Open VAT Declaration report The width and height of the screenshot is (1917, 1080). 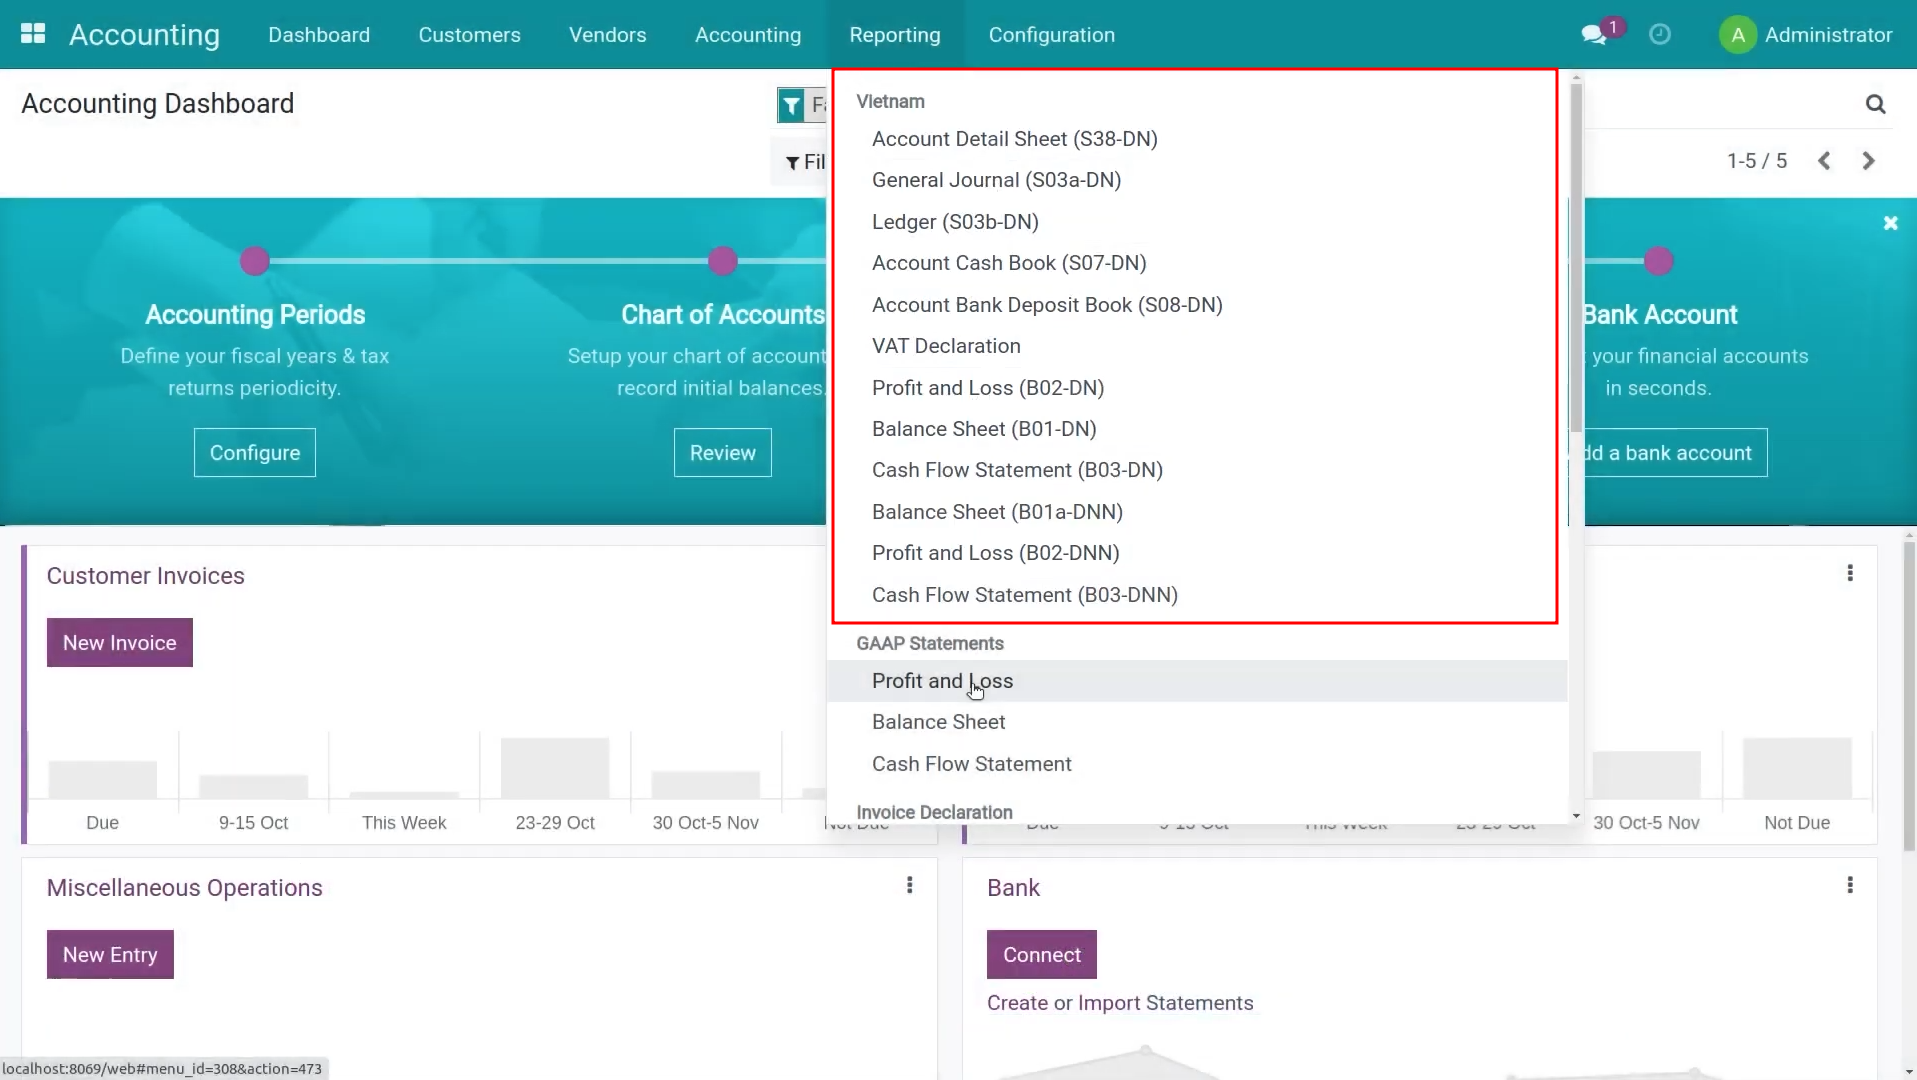coord(945,346)
